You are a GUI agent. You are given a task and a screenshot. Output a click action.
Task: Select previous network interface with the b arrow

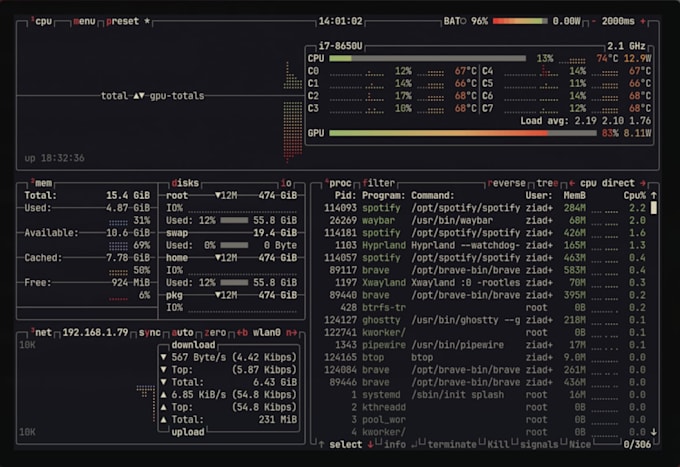coord(242,333)
